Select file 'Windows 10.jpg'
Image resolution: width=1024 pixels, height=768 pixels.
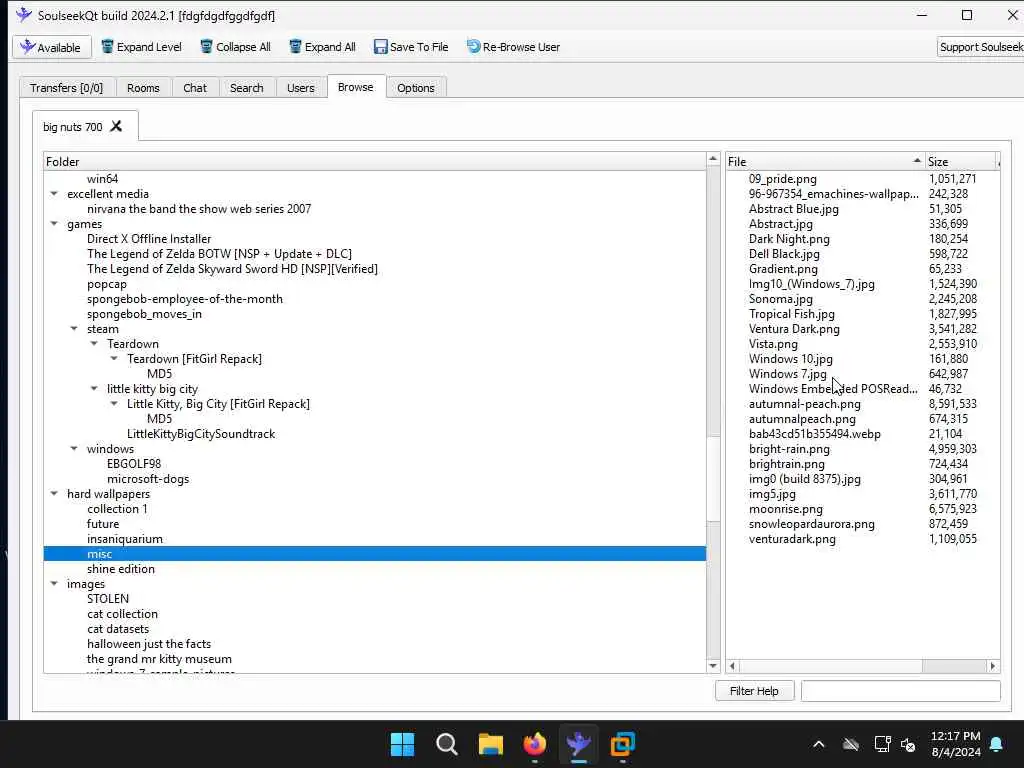[790, 359]
